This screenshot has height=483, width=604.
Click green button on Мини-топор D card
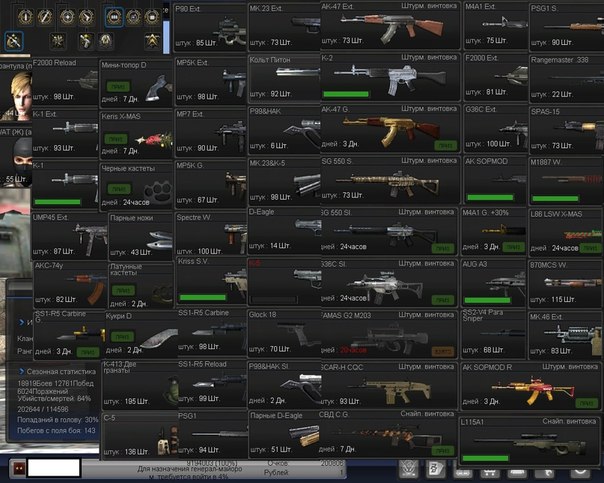click(x=118, y=86)
